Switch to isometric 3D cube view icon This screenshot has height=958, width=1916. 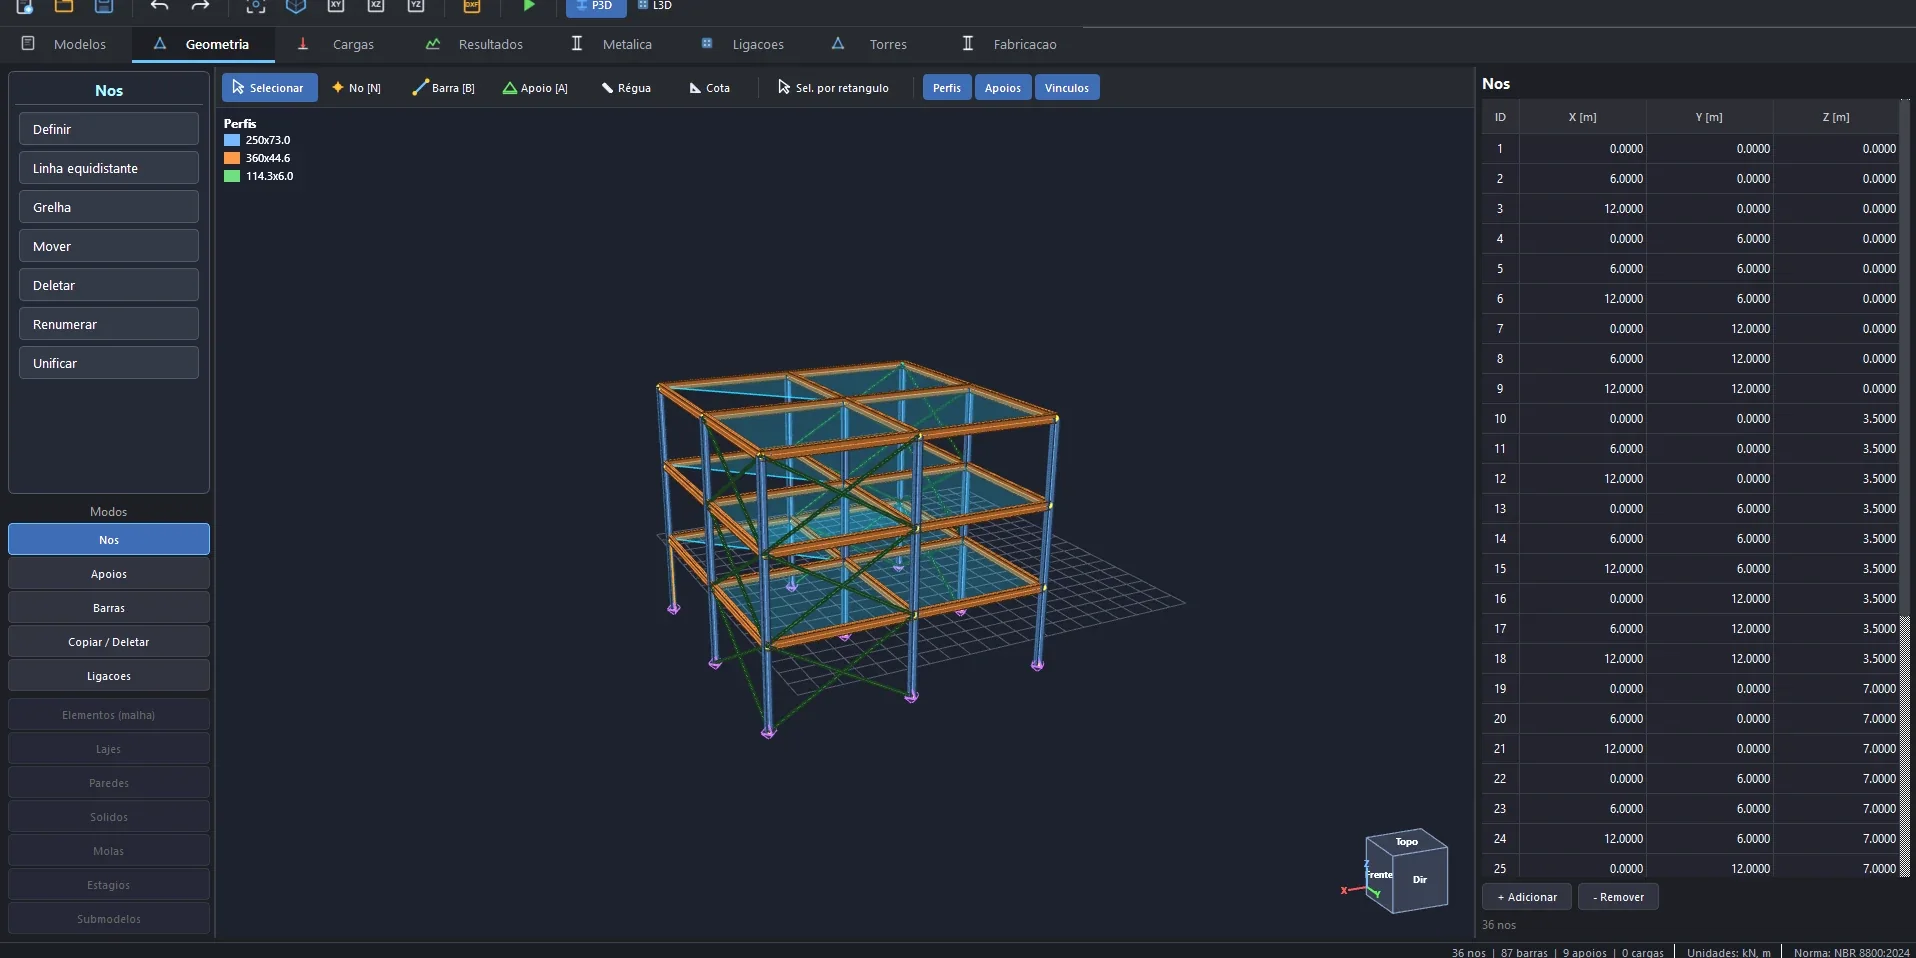296,6
